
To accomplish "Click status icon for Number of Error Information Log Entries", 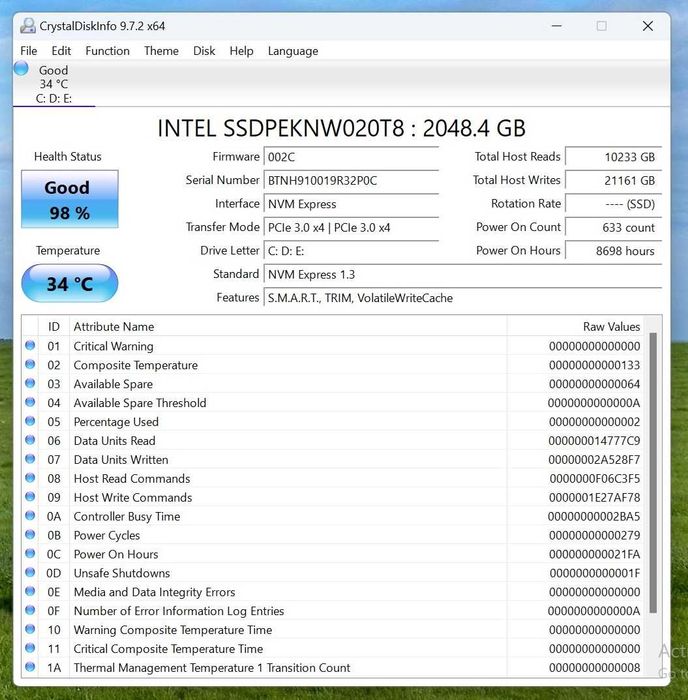I will pyautogui.click(x=30, y=610).
